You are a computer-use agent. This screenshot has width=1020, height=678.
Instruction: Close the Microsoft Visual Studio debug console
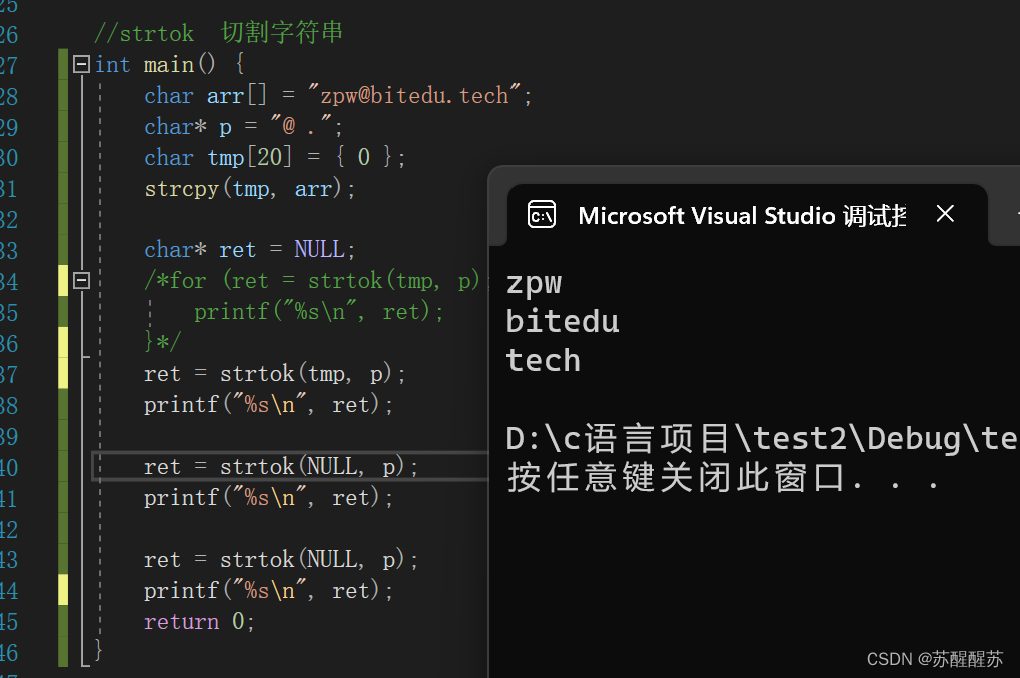[x=945, y=213]
